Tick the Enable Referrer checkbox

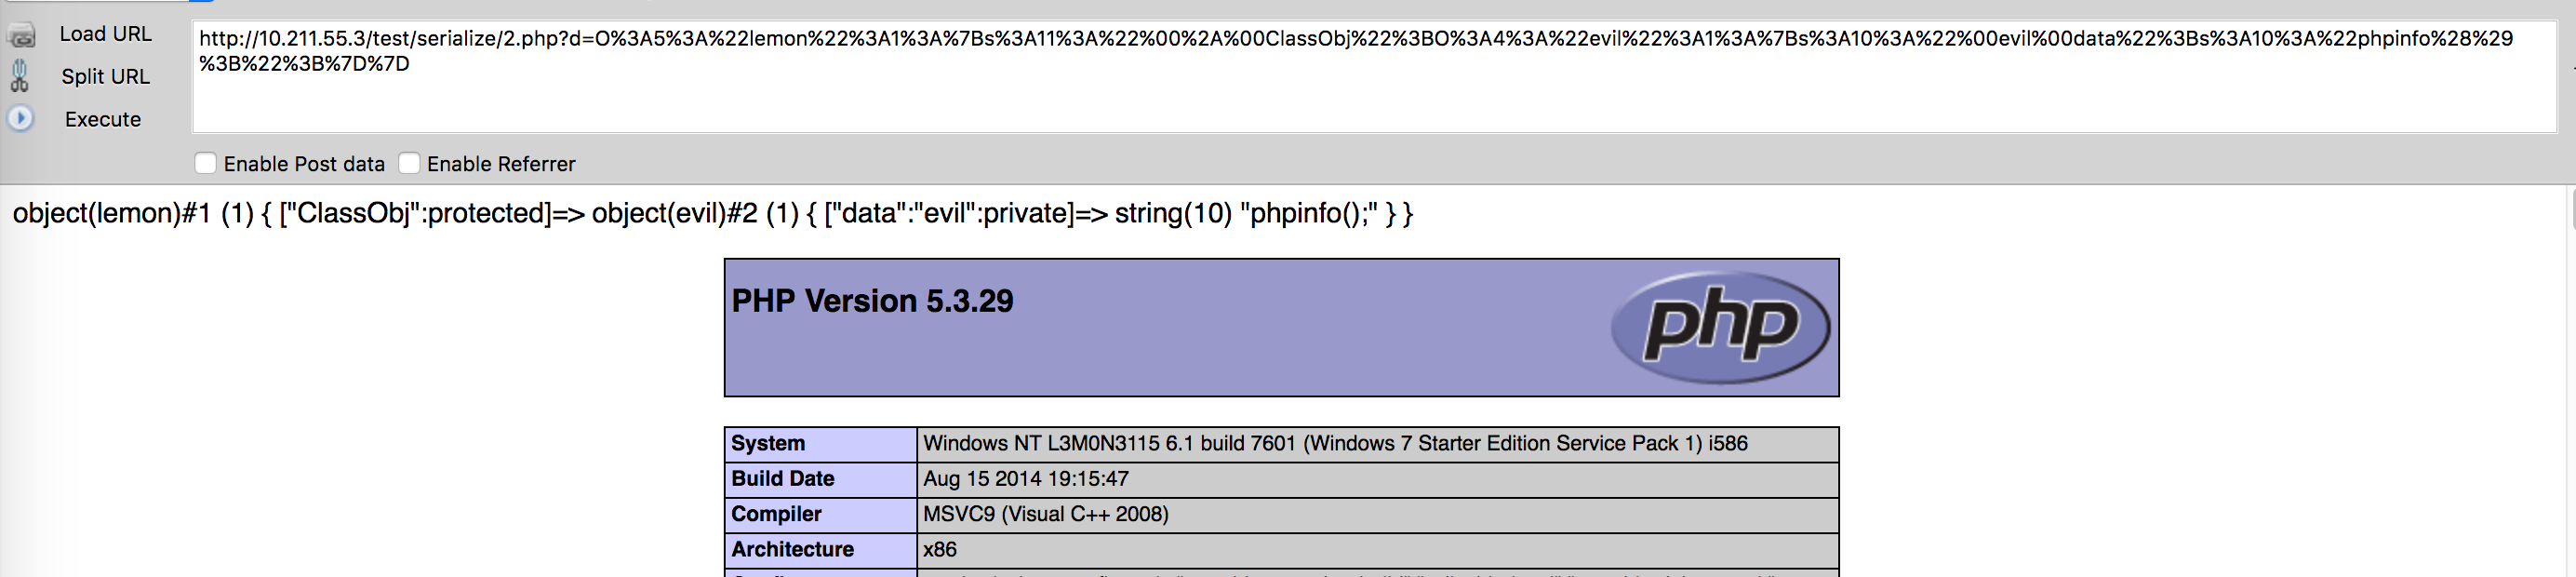[409, 163]
